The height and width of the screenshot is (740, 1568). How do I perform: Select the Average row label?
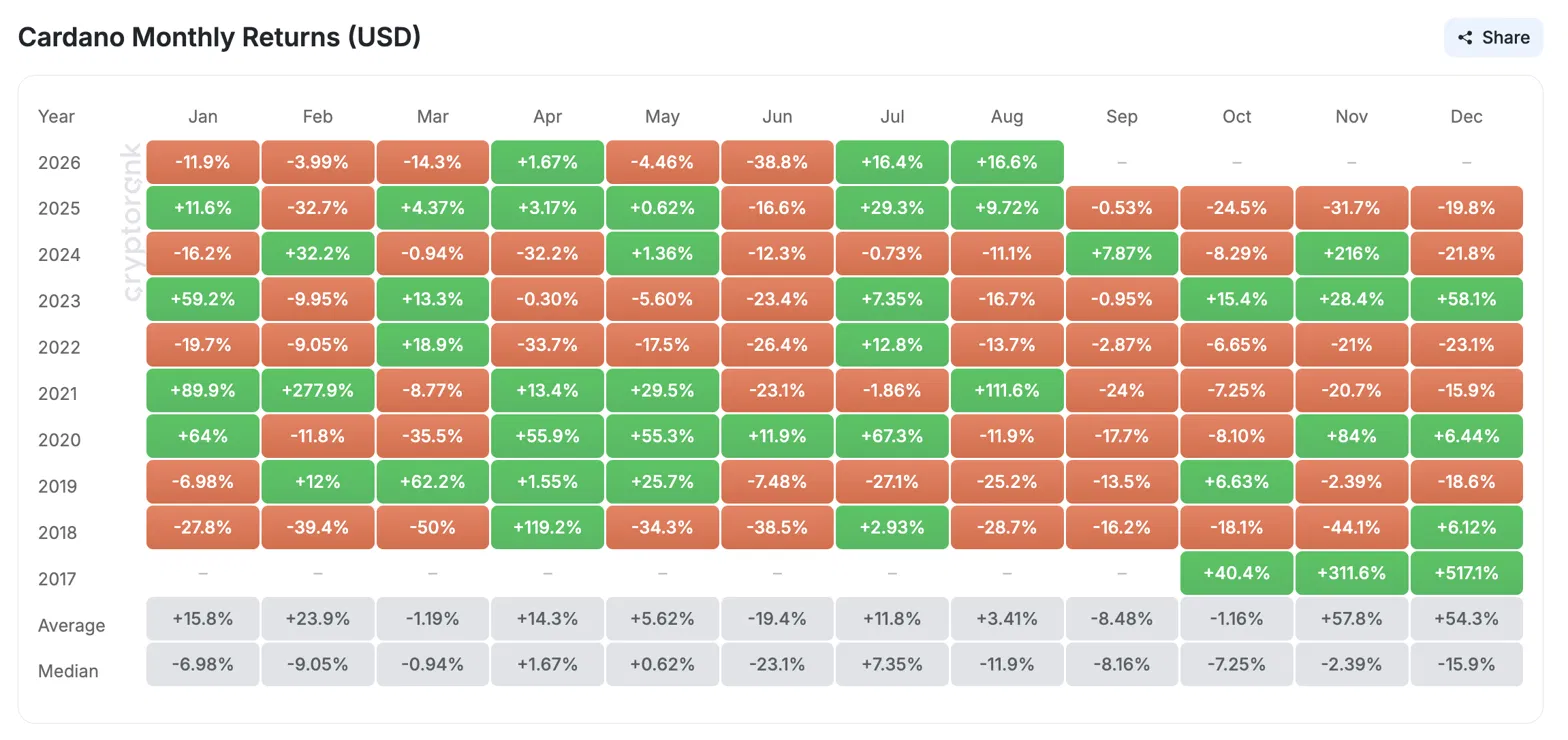pos(71,626)
